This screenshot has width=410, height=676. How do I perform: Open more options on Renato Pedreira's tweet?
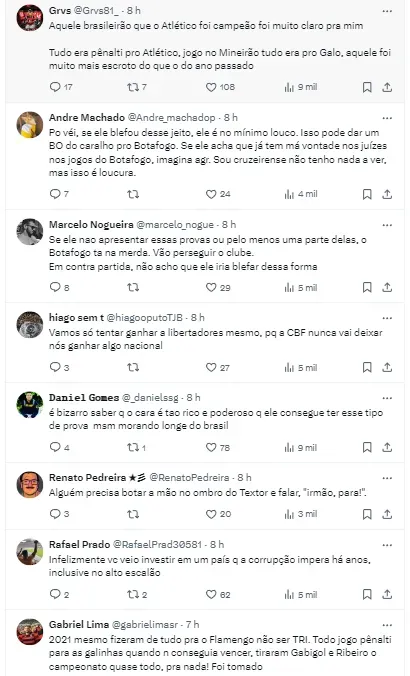387,478
